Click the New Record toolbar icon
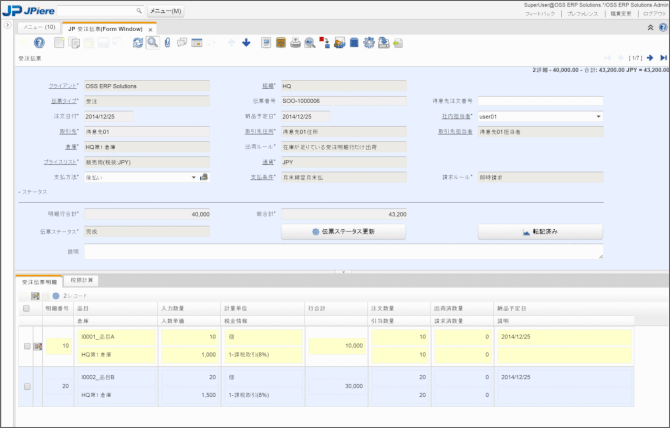The width and height of the screenshot is (670, 428). [59, 43]
